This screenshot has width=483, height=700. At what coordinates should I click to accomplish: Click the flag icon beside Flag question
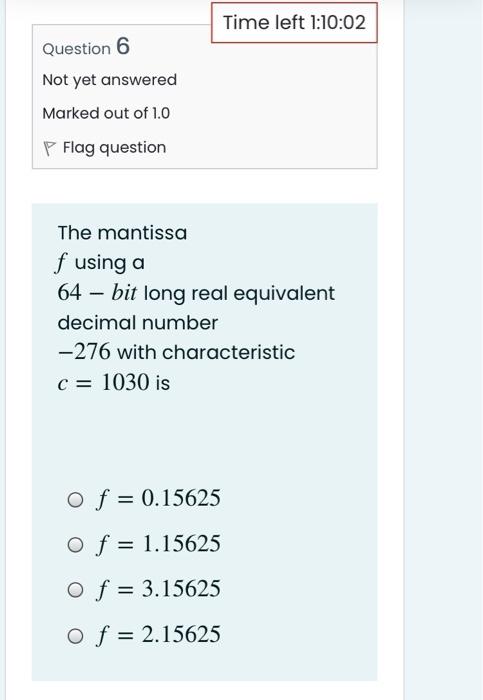[49, 149]
